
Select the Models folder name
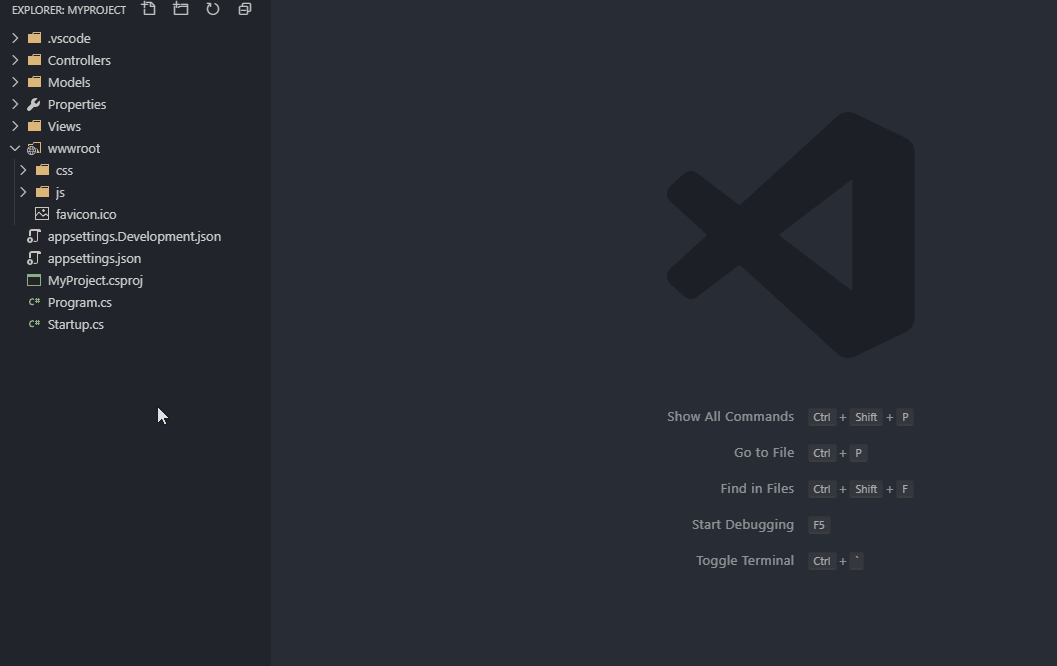click(x=69, y=82)
